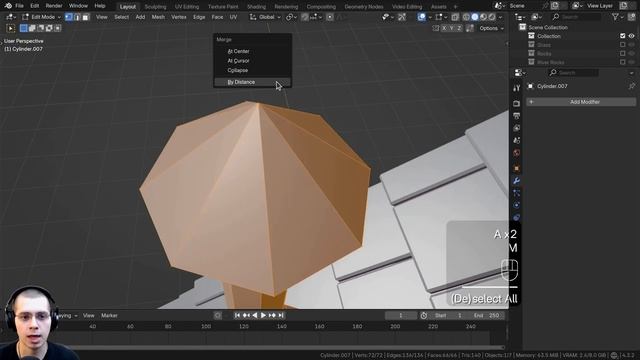The image size is (640, 360).
Task: Hide Collection with the eye icon
Action: click(631, 36)
